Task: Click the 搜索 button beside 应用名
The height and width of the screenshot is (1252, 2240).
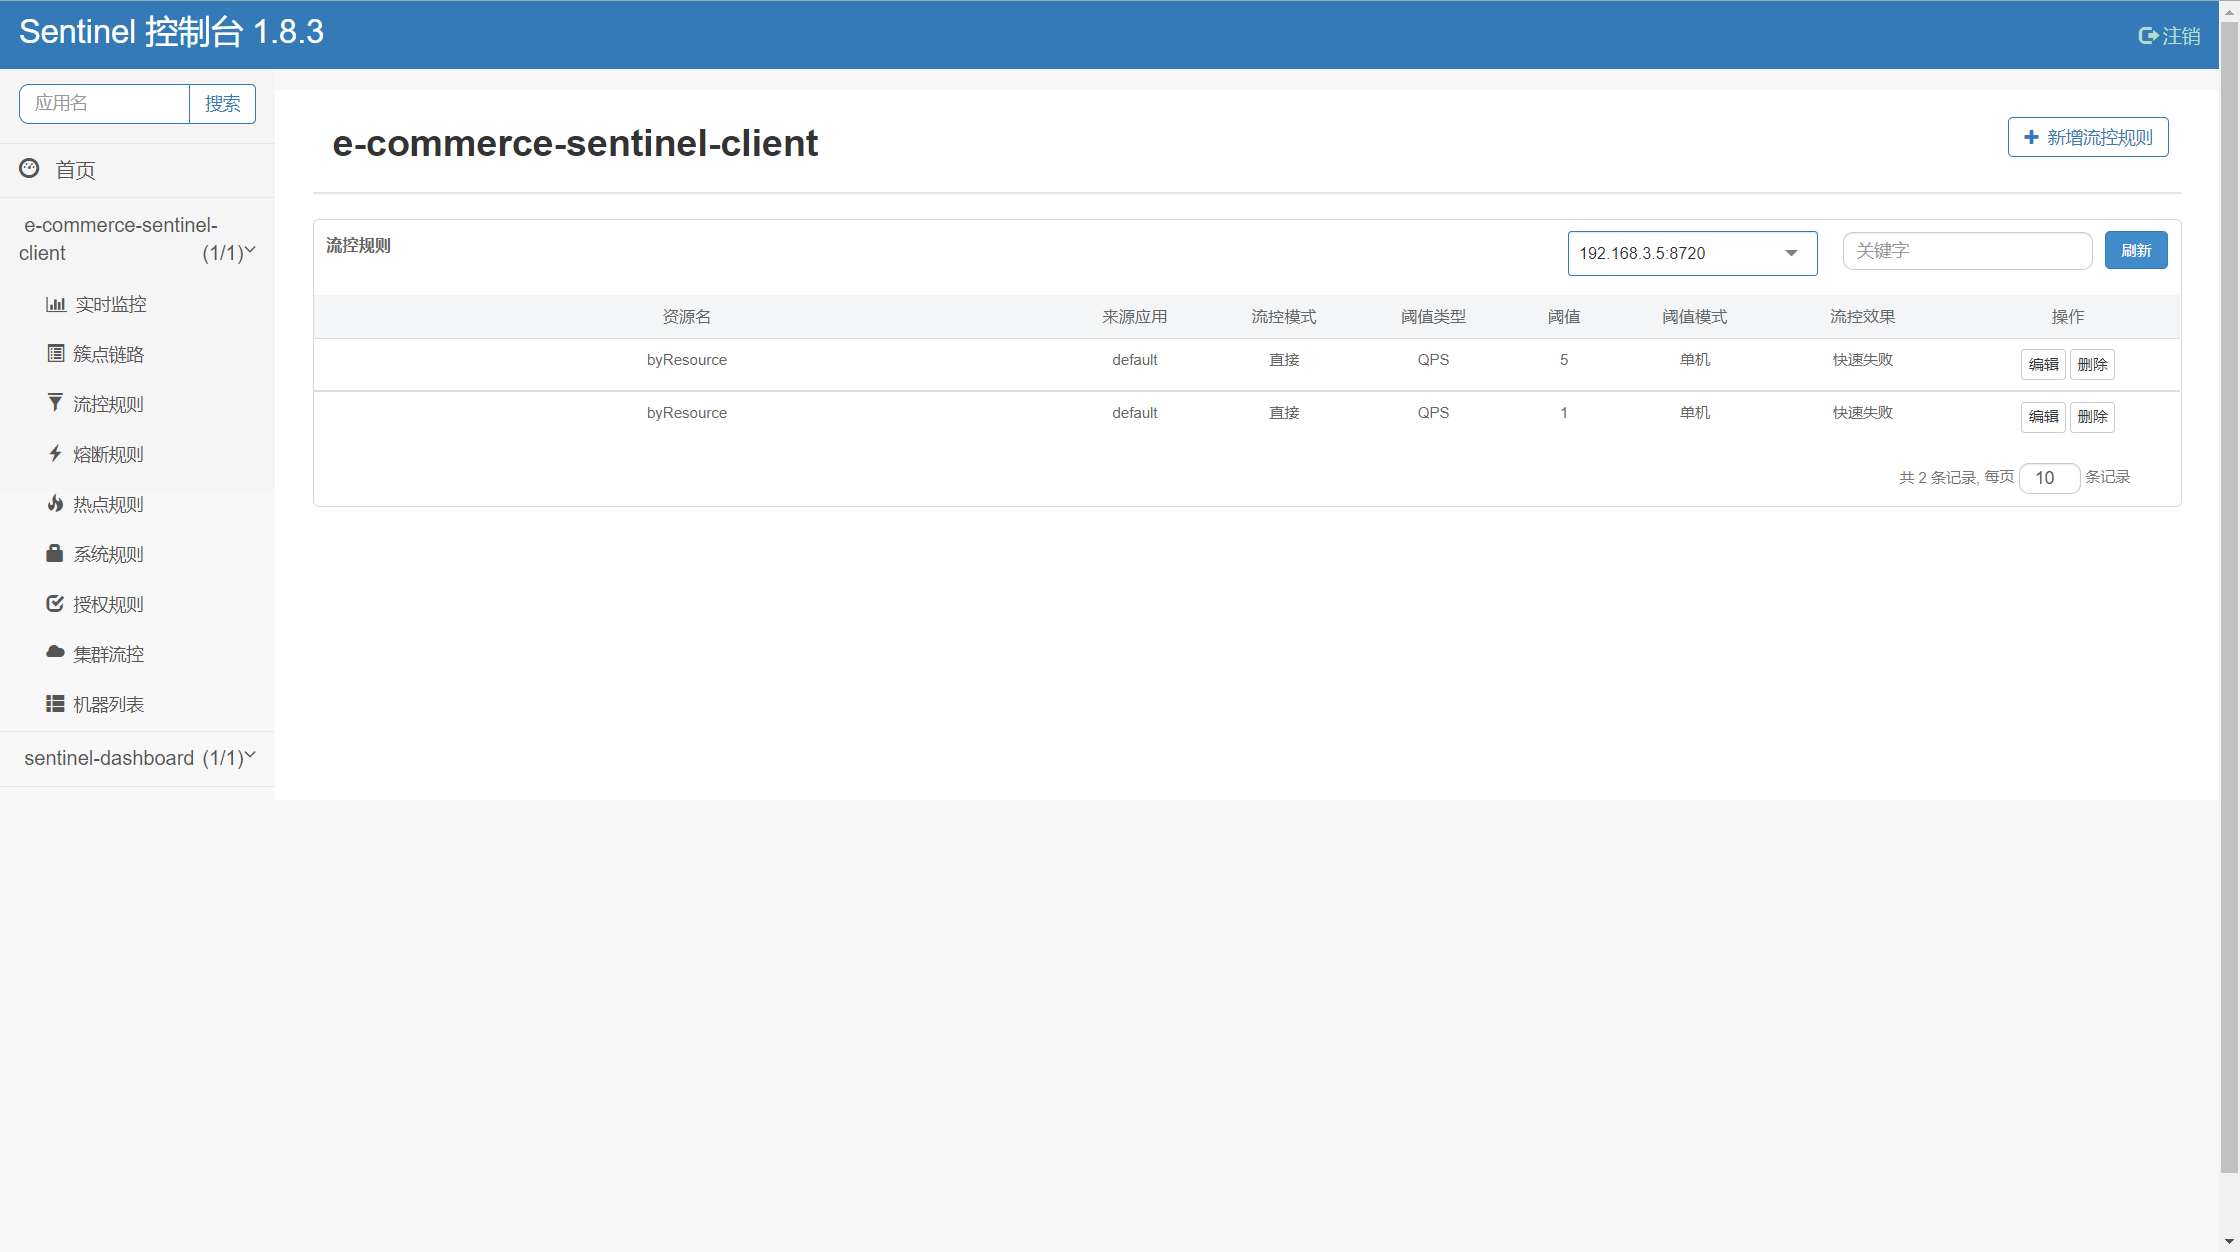Action: tap(222, 104)
